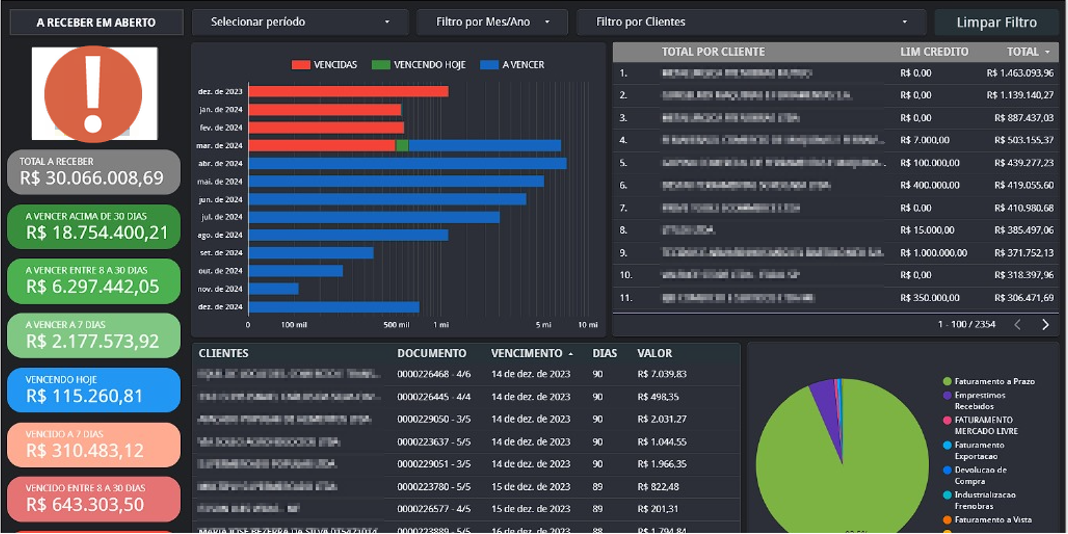Click Faturamento a Vista legend item
1068x534 pixels.
(988, 520)
